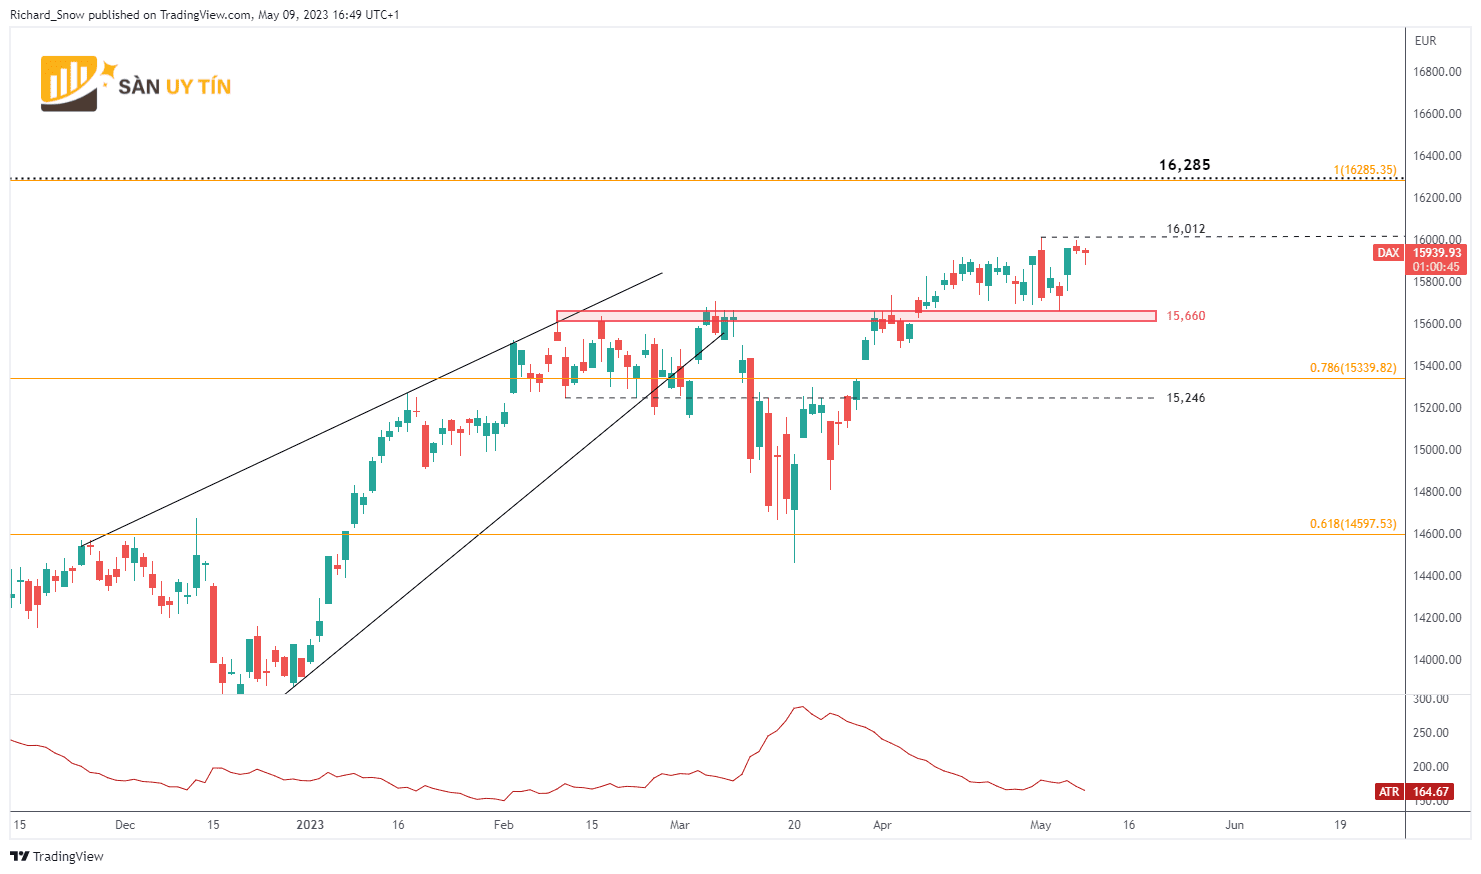Click the Dec label on the time axis

(x=125, y=825)
